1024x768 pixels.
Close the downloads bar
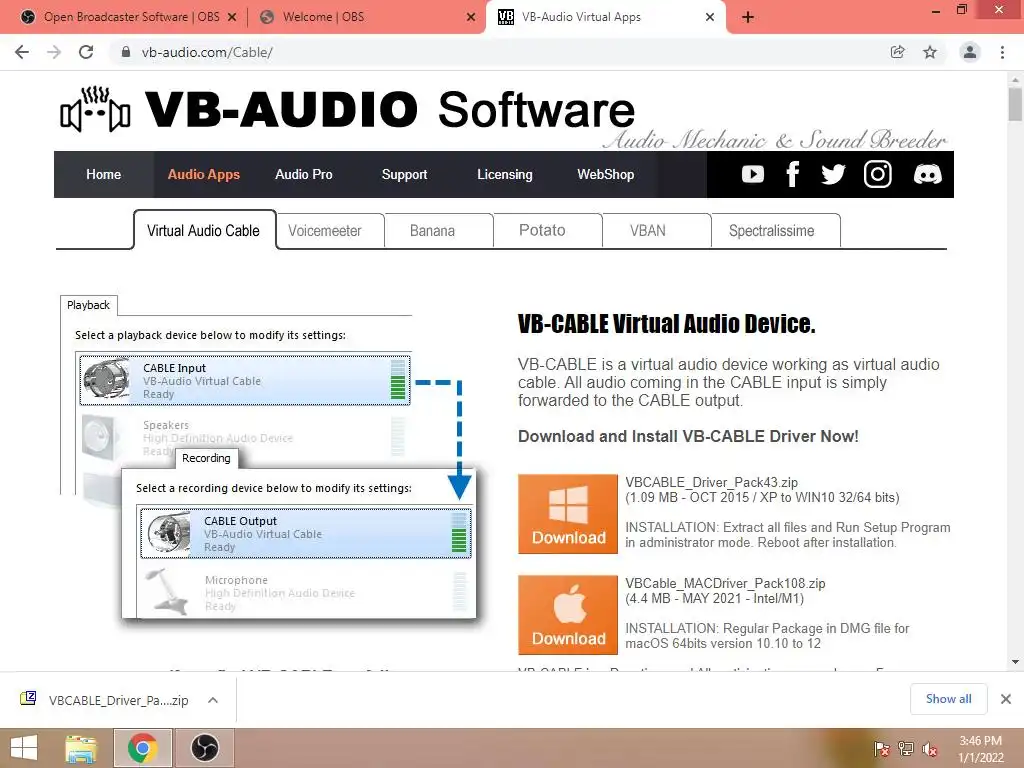coord(1006,699)
